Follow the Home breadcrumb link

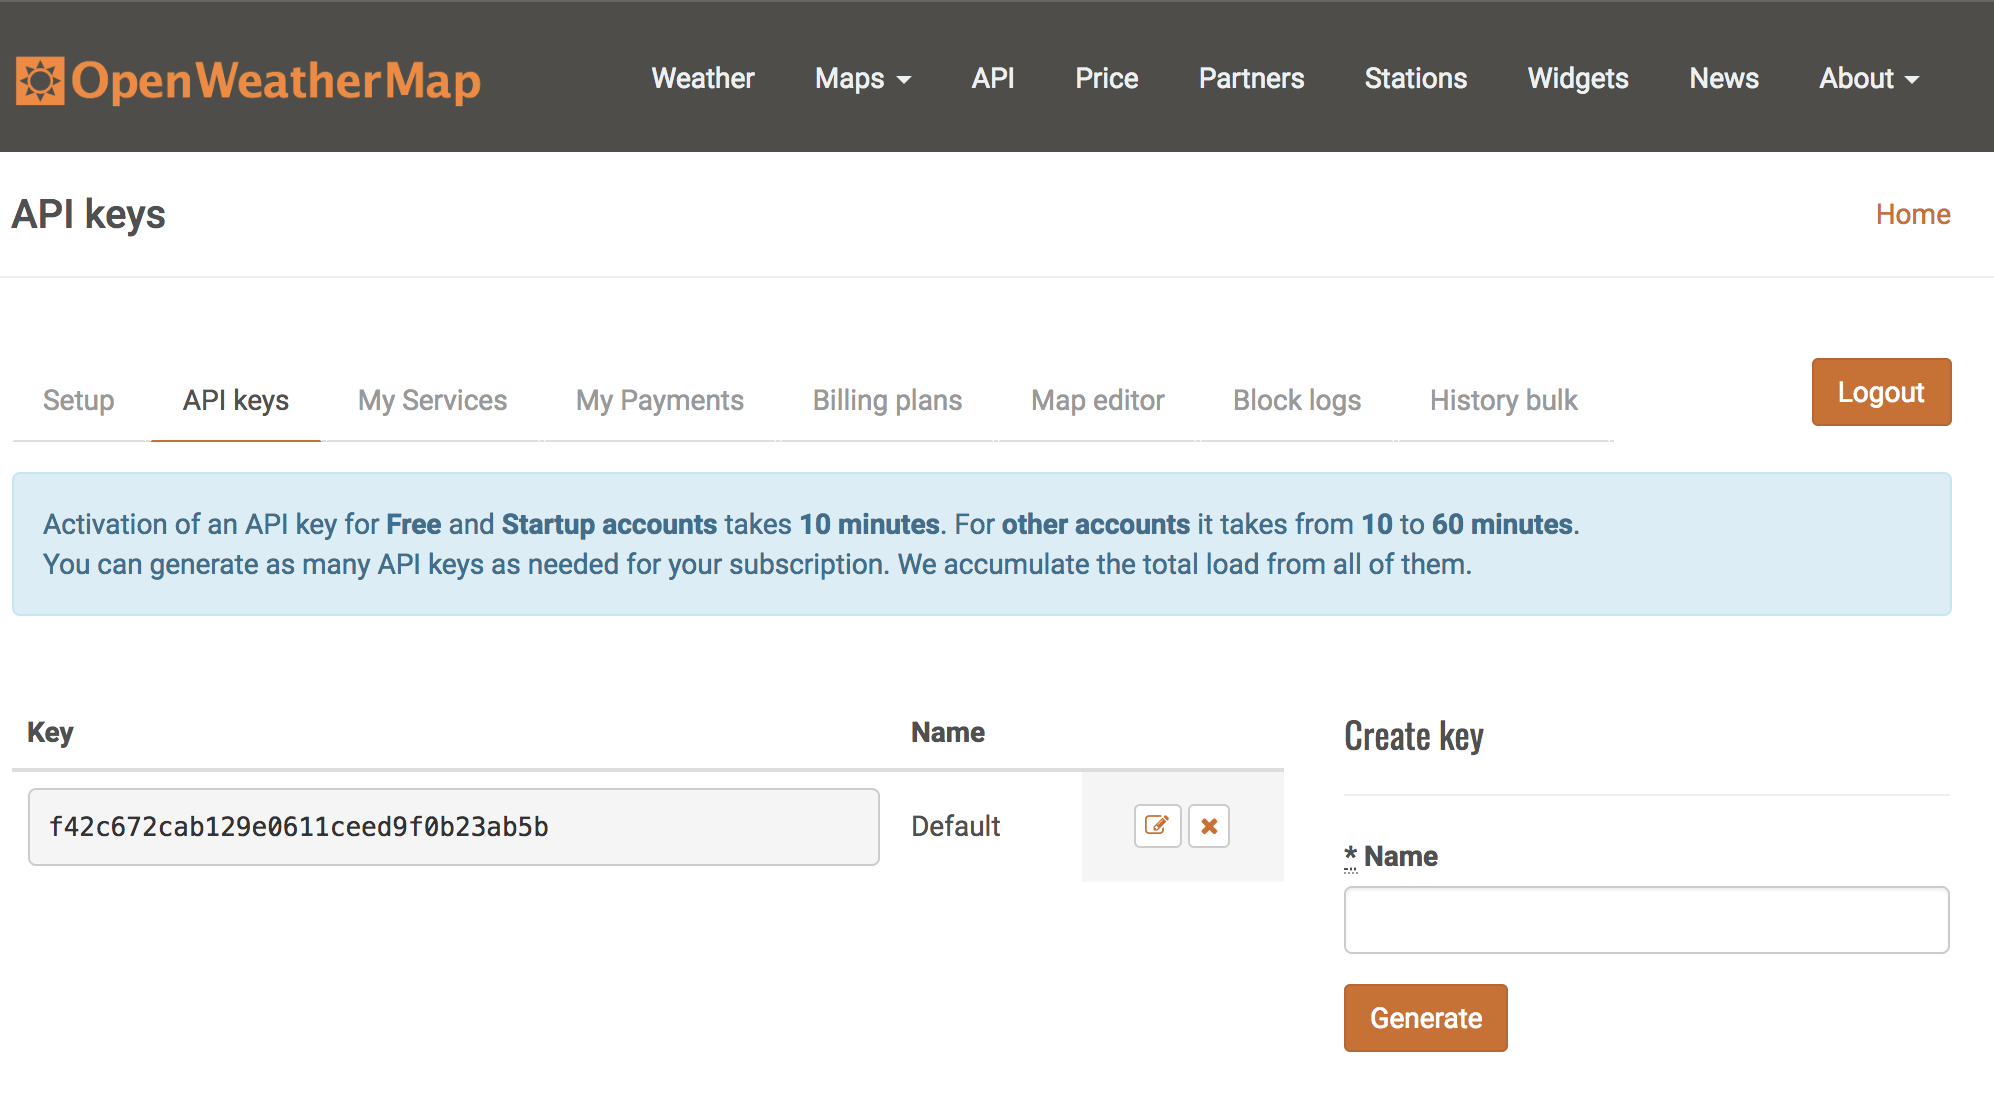(1912, 214)
